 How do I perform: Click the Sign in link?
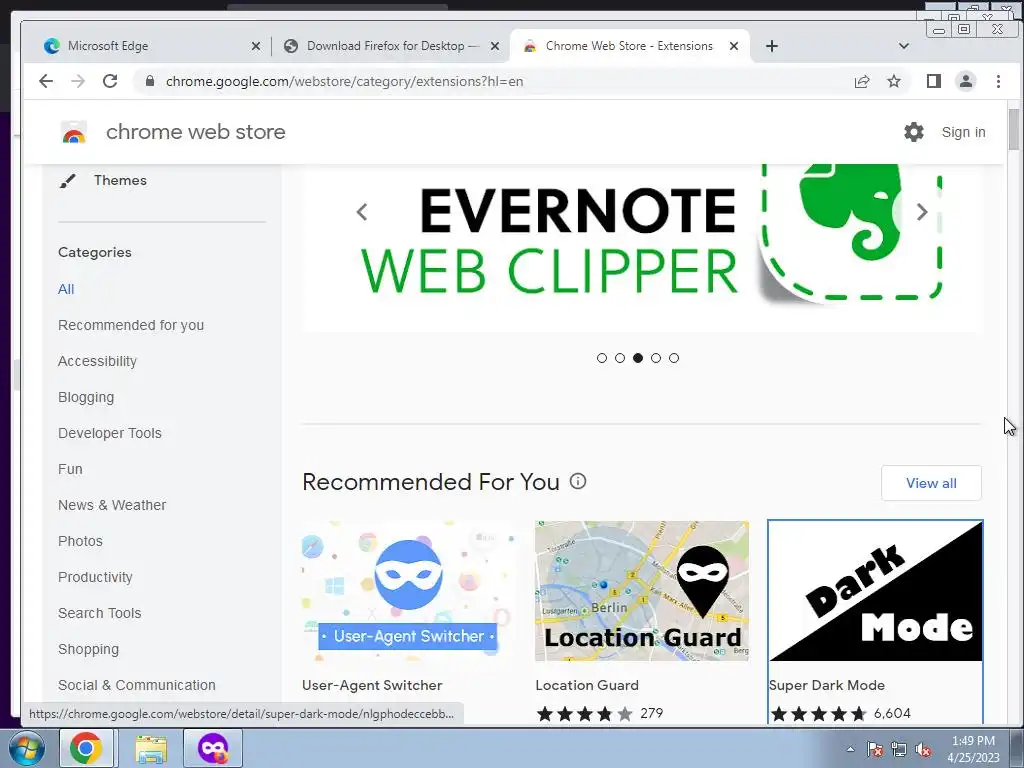(963, 132)
